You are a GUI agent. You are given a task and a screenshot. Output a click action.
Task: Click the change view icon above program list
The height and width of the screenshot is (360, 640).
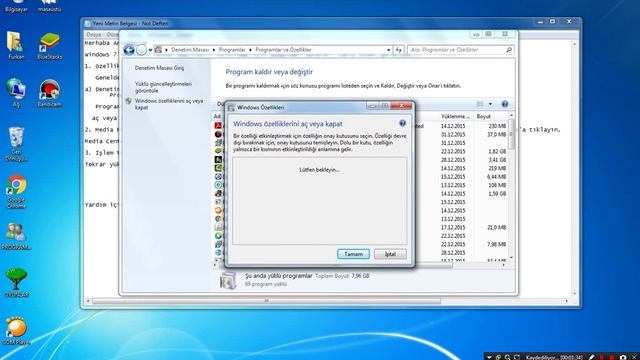(480, 104)
